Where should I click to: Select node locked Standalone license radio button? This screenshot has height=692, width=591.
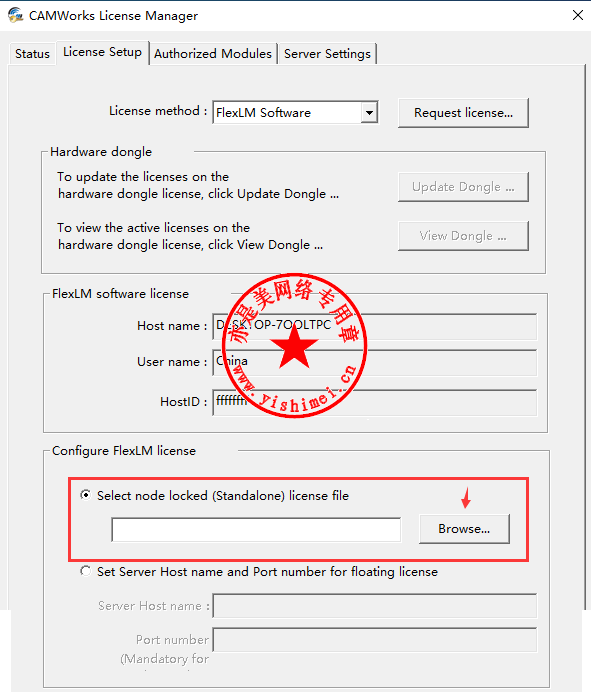tap(86, 495)
